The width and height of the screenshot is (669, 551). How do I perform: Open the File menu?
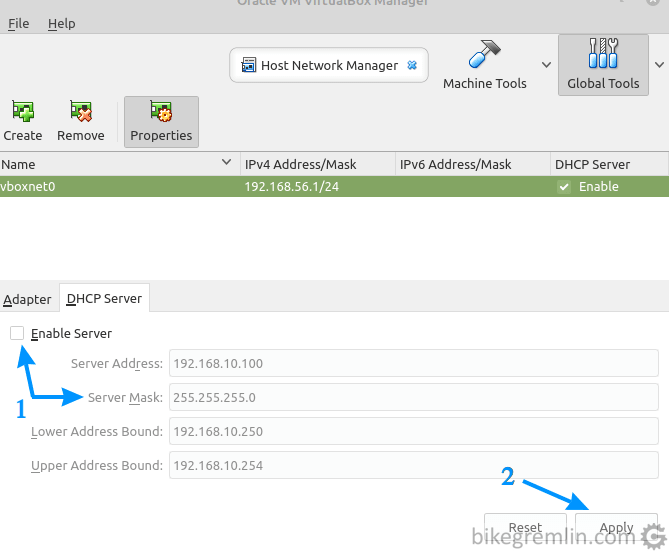click(x=19, y=23)
